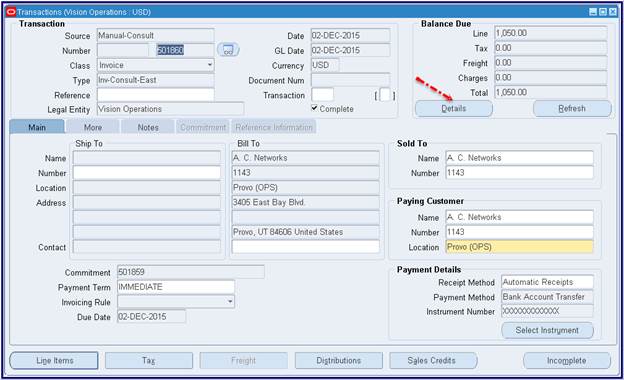
Task: Click the Freight button at the bottom
Action: [x=244, y=361]
